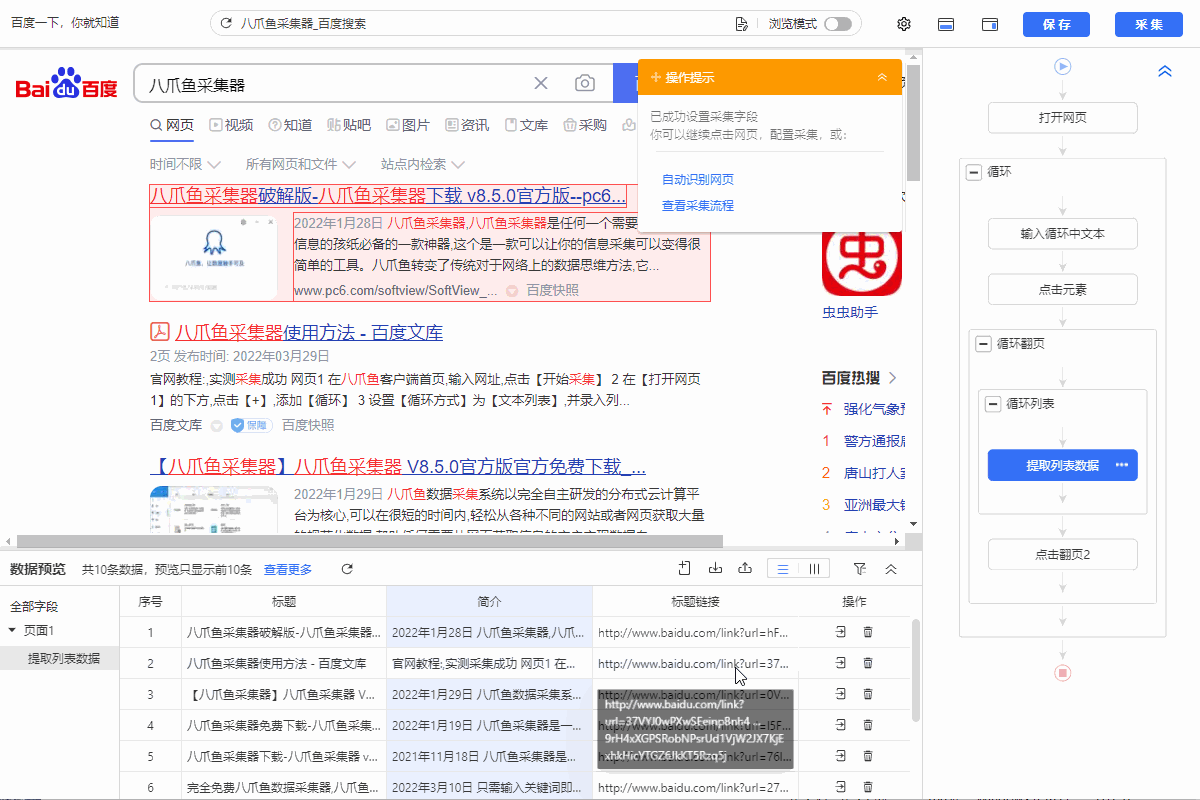Click the 自动识别网页 link

point(698,180)
